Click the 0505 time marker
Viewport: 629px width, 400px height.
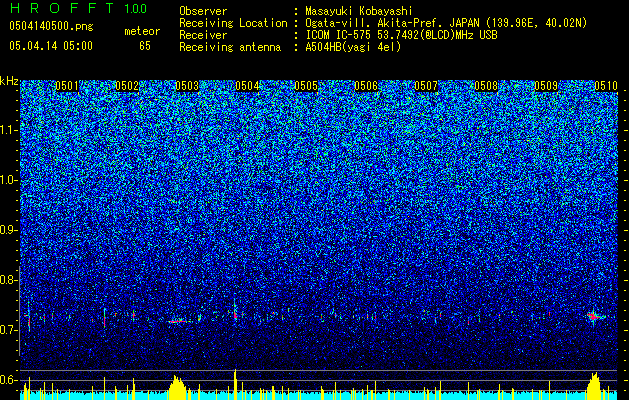pos(306,86)
